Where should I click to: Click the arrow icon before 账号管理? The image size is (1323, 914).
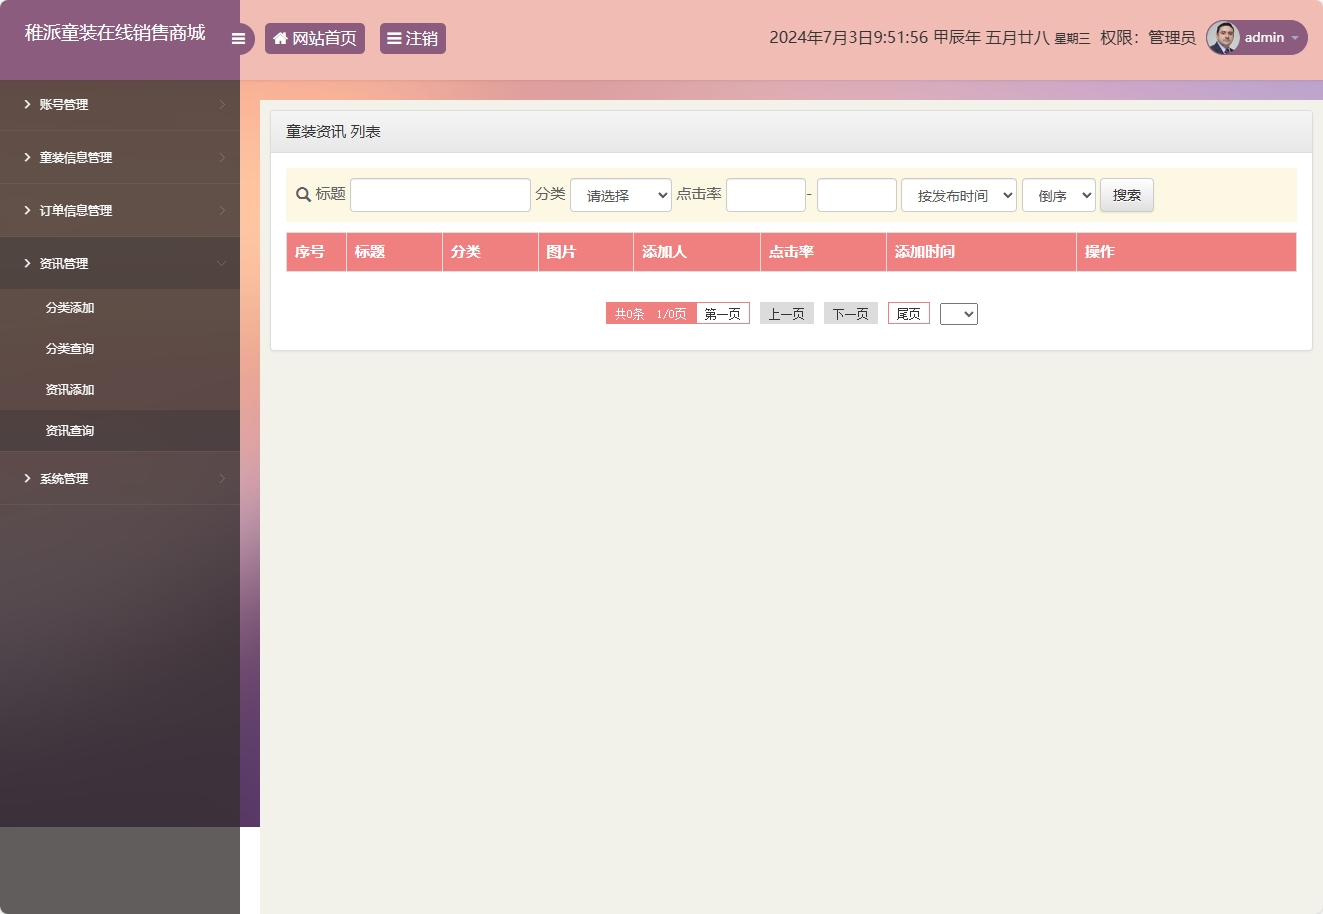(x=26, y=104)
